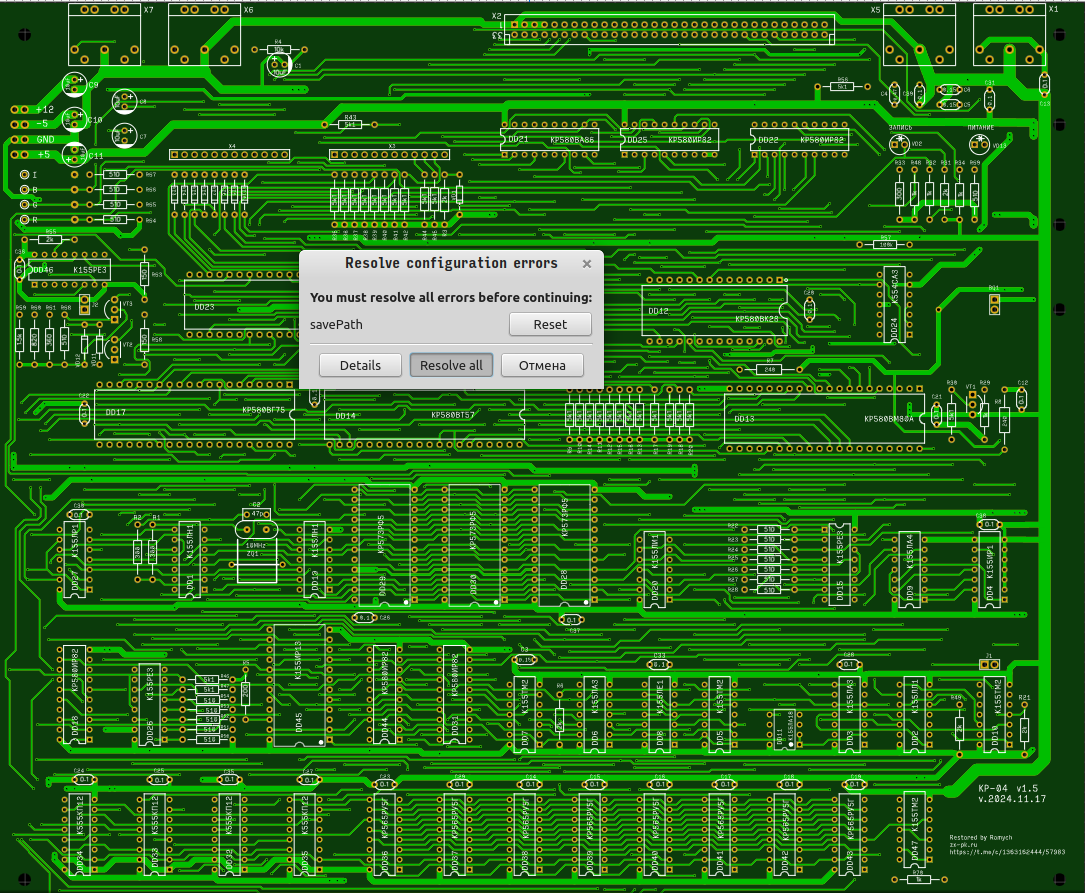Click the DD17 KP580ВГ75 chip outline

(x=194, y=412)
